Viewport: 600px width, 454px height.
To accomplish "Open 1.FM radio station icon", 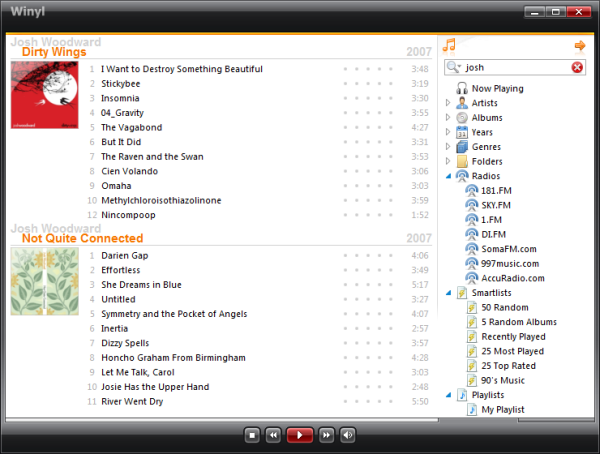I will 471,220.
